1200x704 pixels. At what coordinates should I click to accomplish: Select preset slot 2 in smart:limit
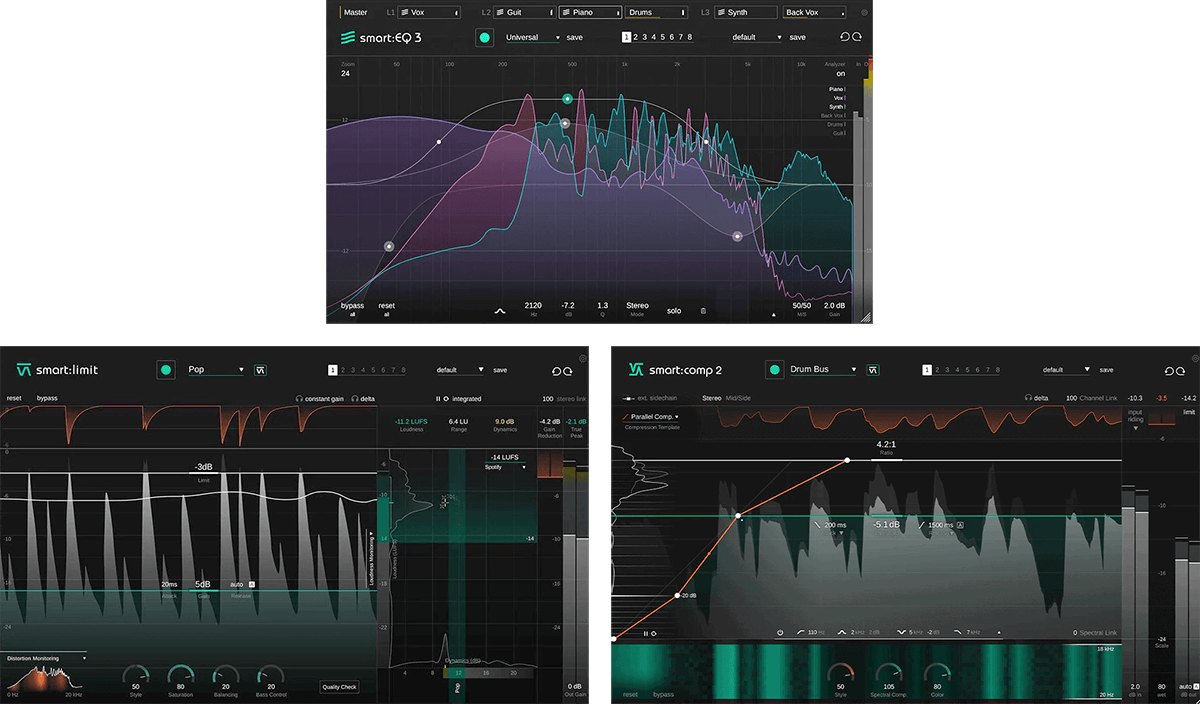click(342, 370)
